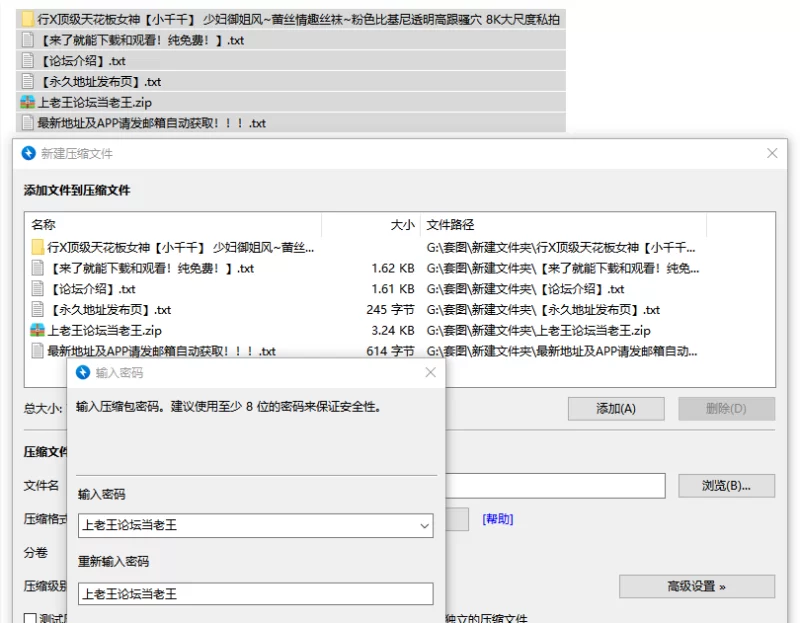
Task: Select 上老王论坛当老王.zip name in top file list
Action: pos(95,103)
